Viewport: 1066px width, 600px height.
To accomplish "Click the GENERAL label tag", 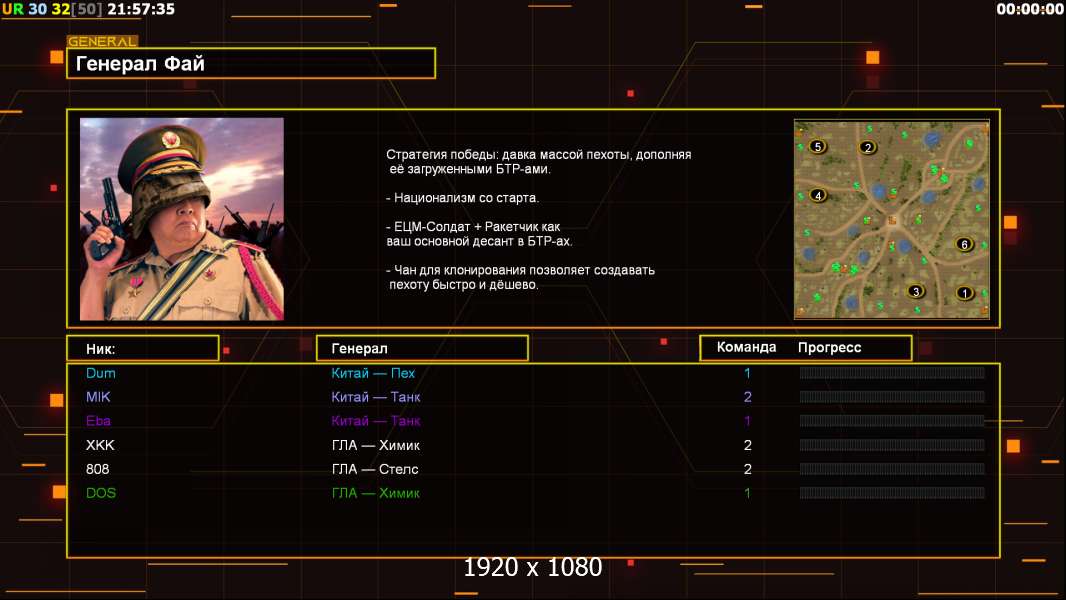I will pyautogui.click(x=102, y=41).
